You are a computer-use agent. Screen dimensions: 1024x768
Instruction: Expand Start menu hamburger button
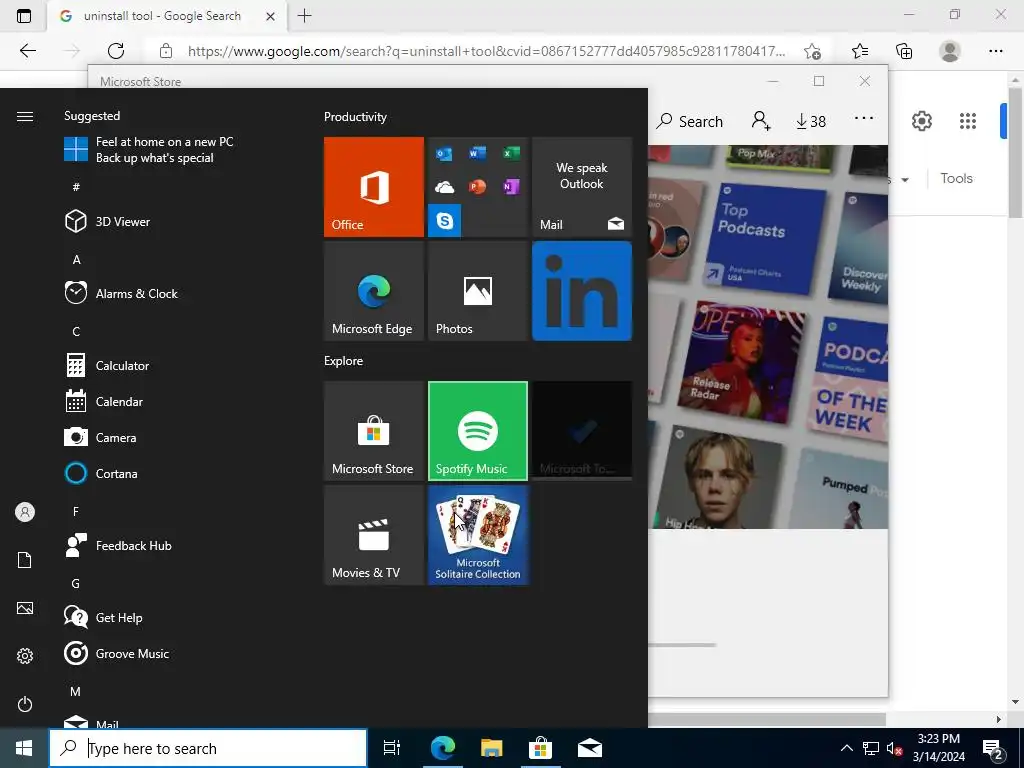[25, 116]
